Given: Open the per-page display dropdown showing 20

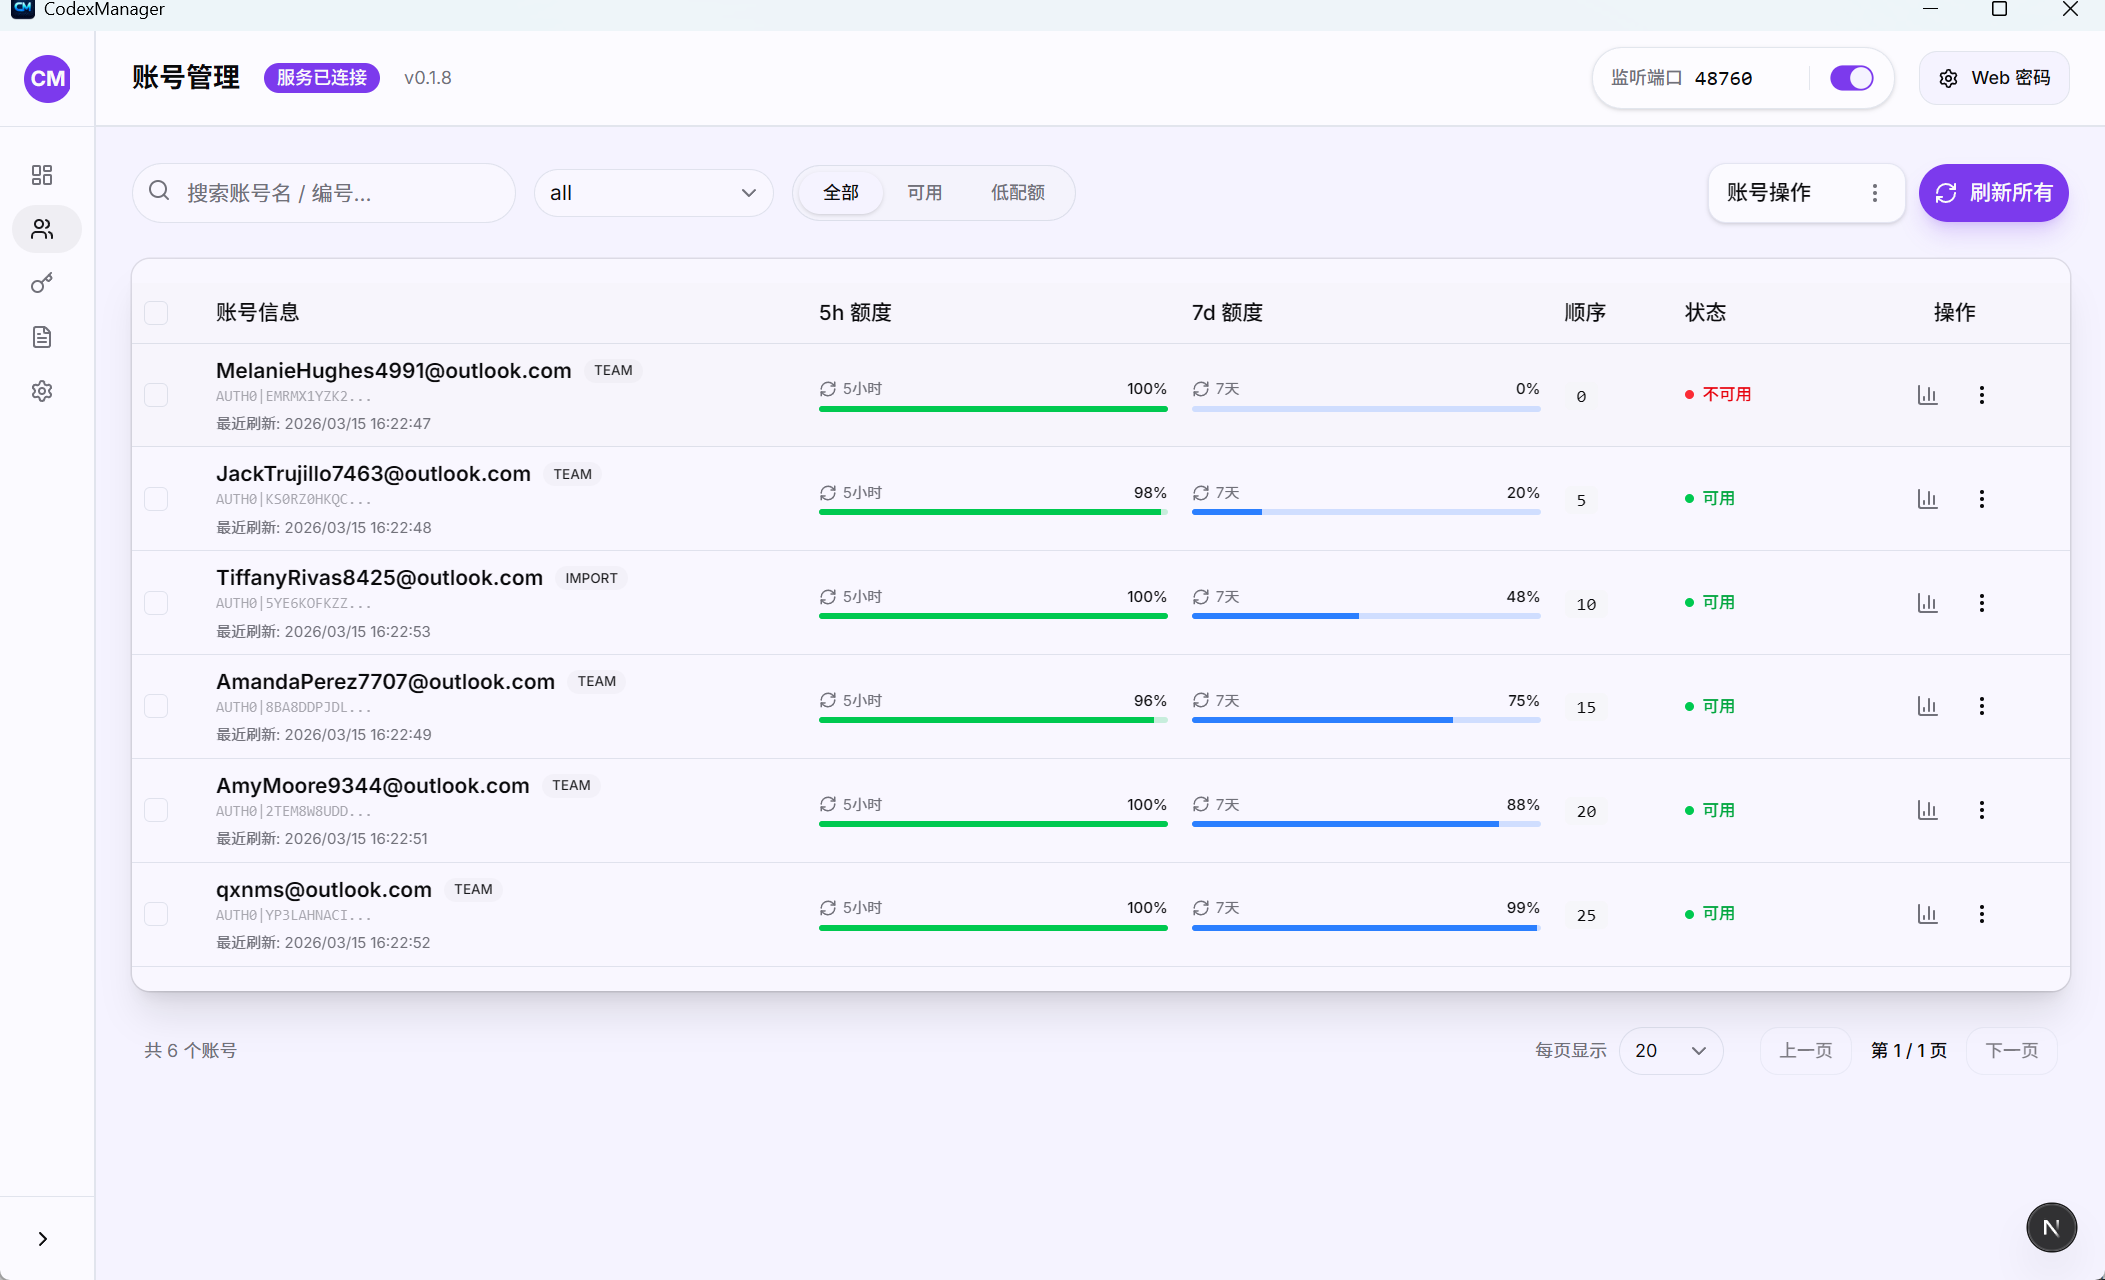Looking at the screenshot, I should (1670, 1050).
